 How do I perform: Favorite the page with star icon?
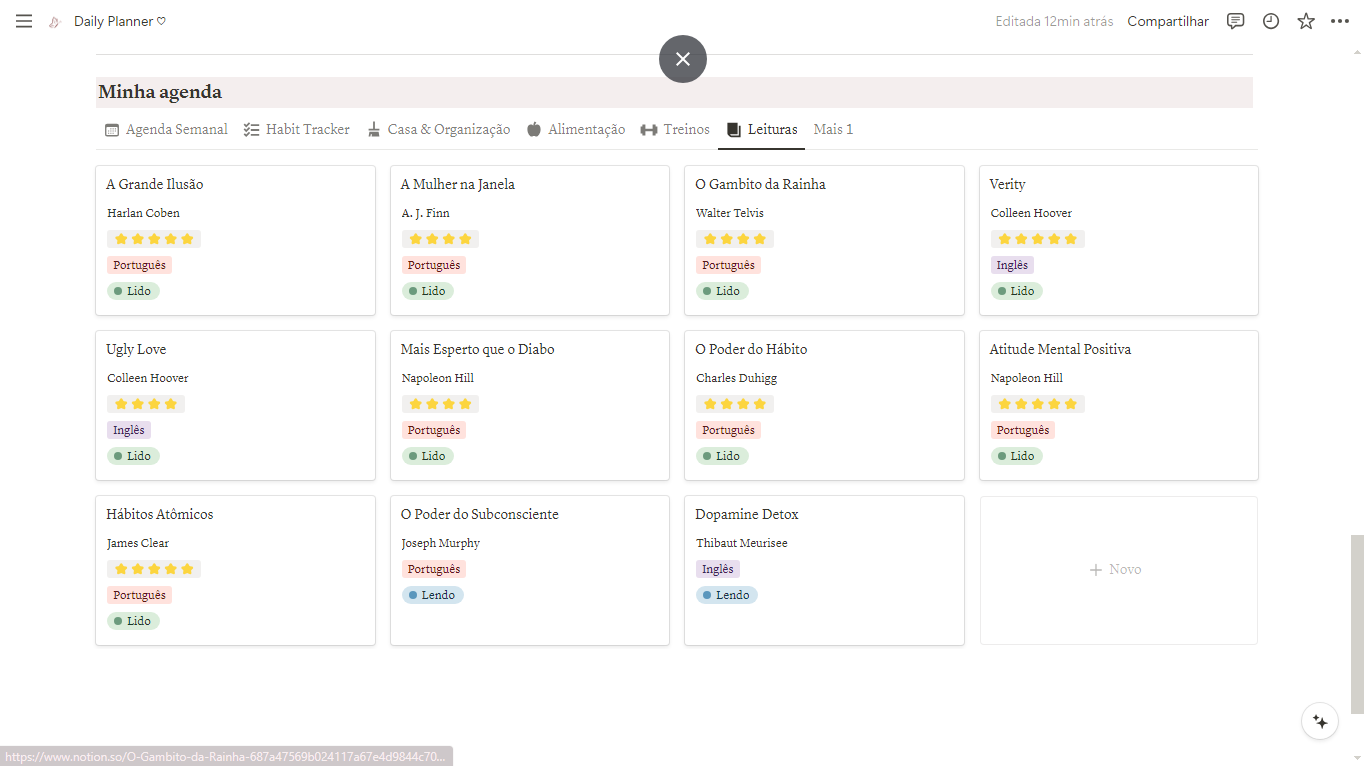pos(1306,21)
